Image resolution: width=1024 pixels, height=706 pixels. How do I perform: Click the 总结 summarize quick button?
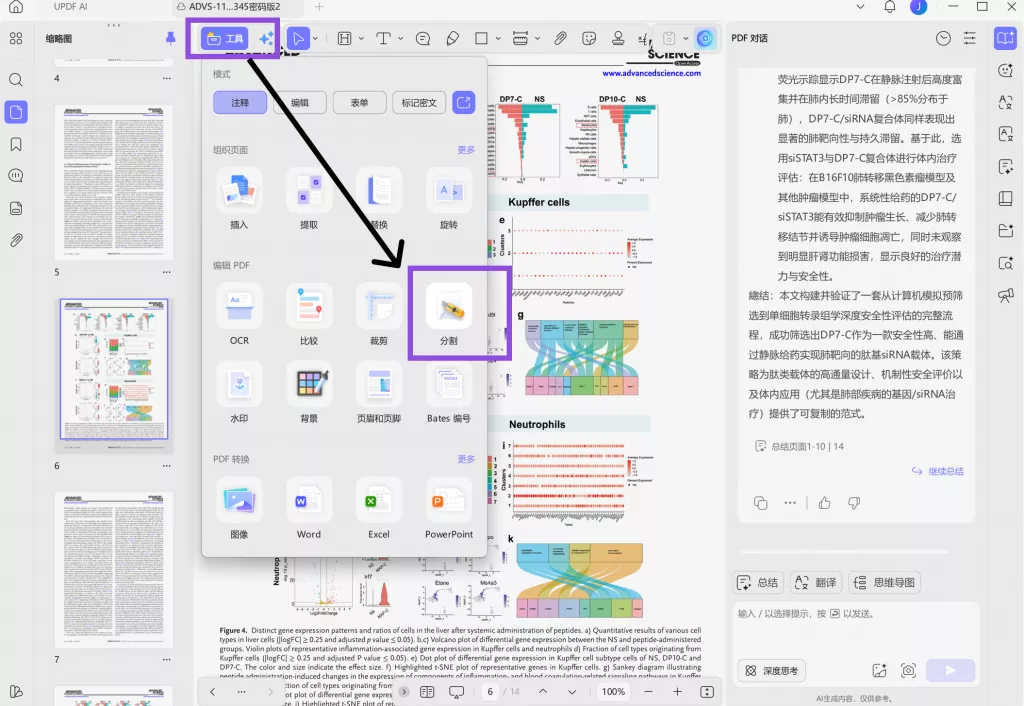coord(758,583)
